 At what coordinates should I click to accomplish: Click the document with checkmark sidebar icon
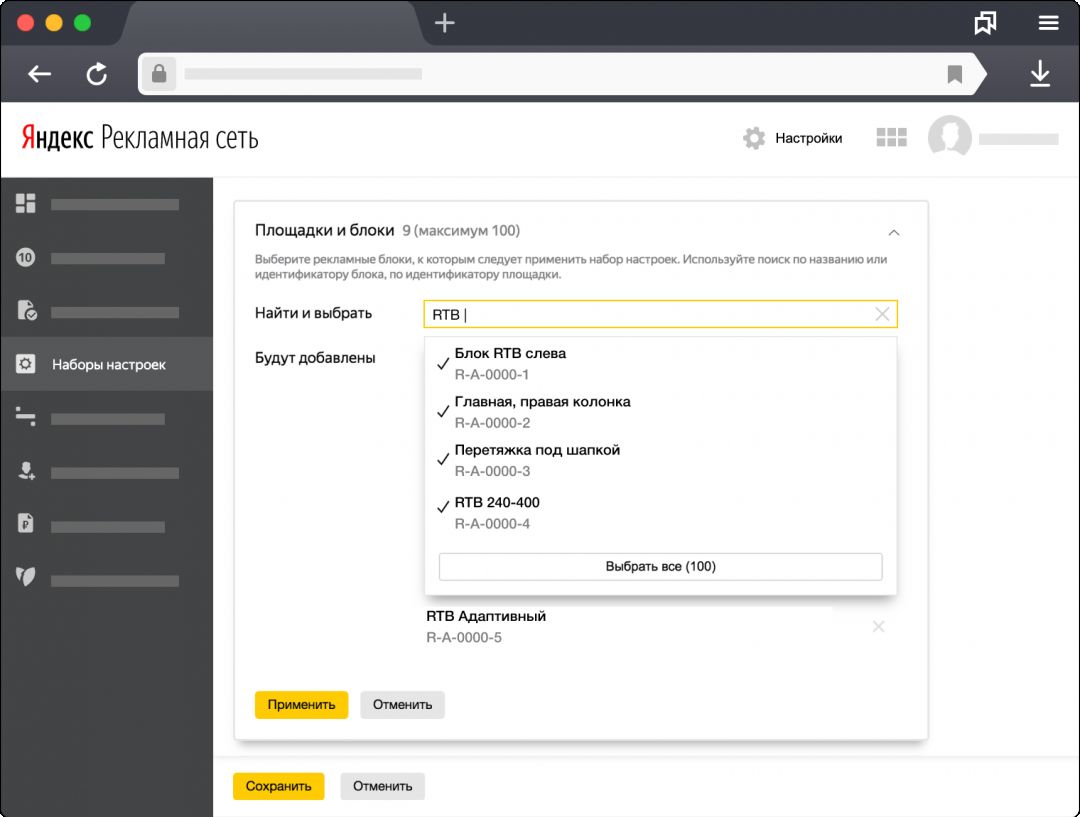tap(26, 311)
